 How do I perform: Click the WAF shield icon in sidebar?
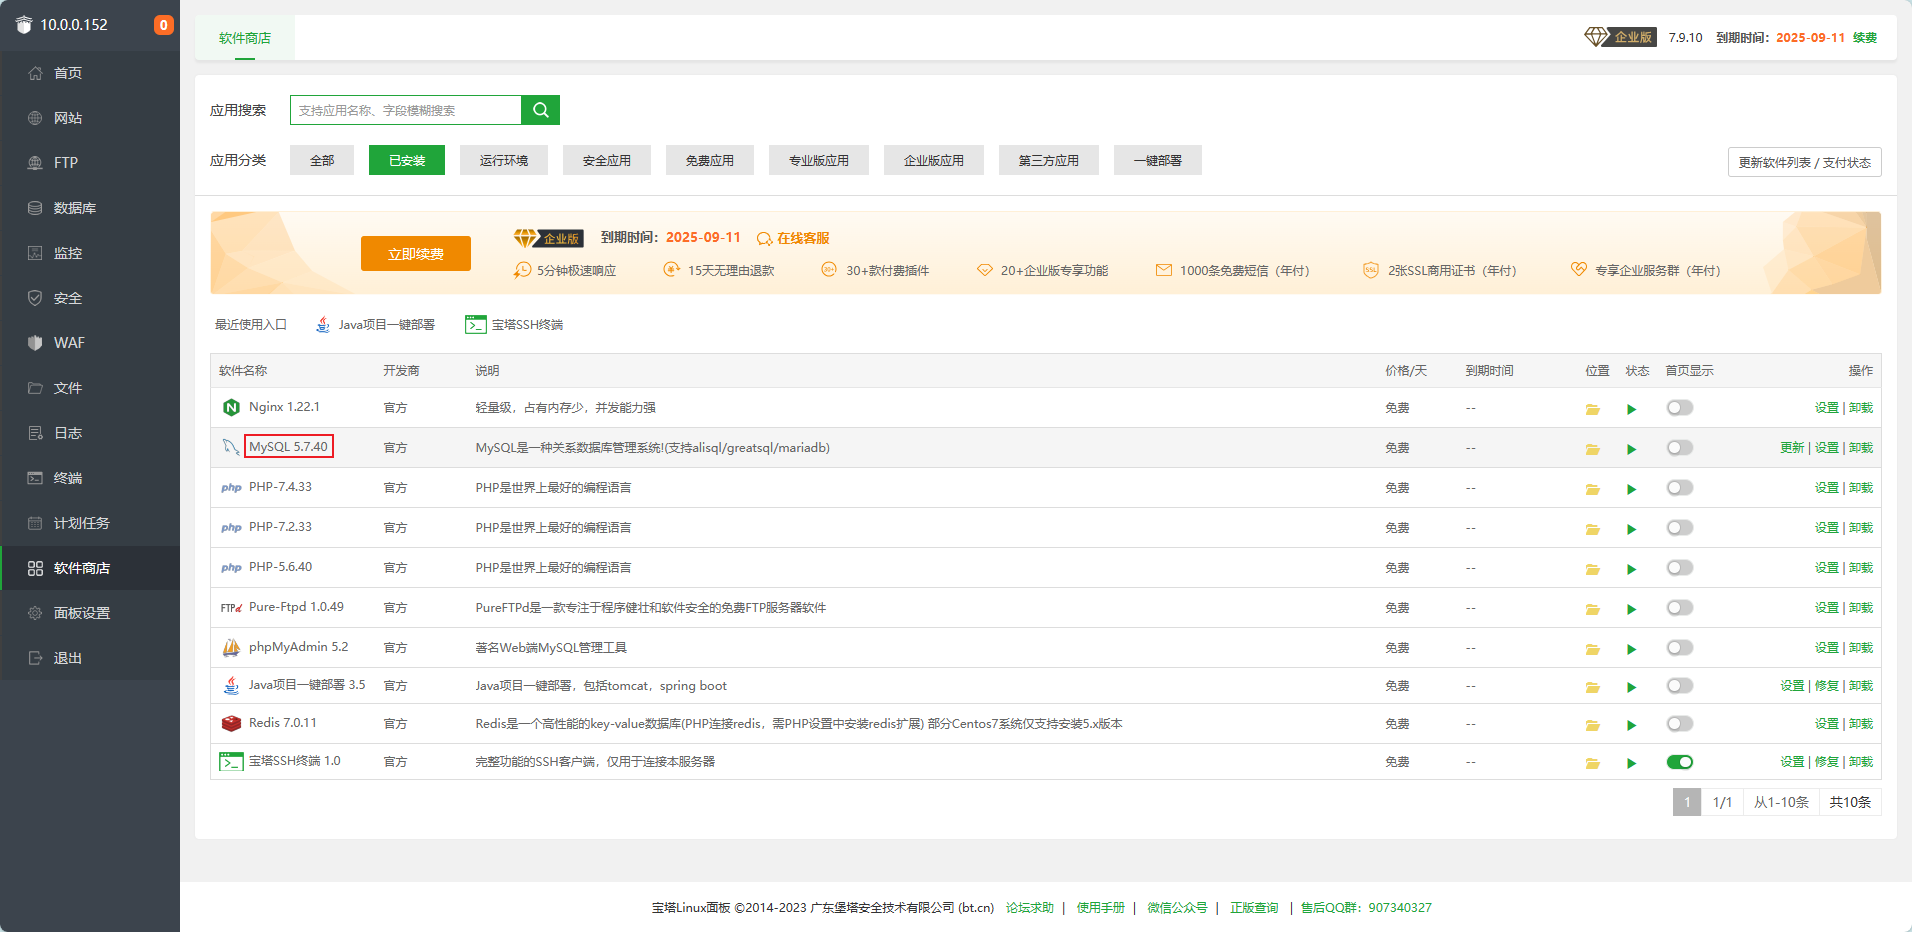point(35,343)
